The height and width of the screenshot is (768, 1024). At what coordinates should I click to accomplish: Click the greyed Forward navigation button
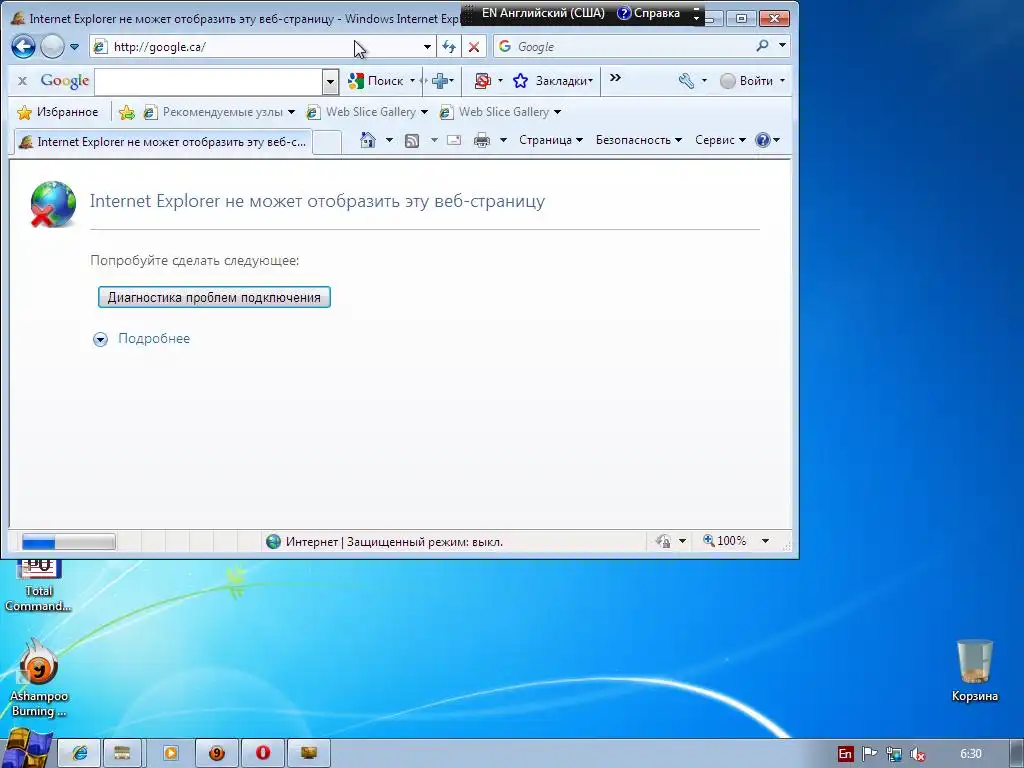pos(52,46)
